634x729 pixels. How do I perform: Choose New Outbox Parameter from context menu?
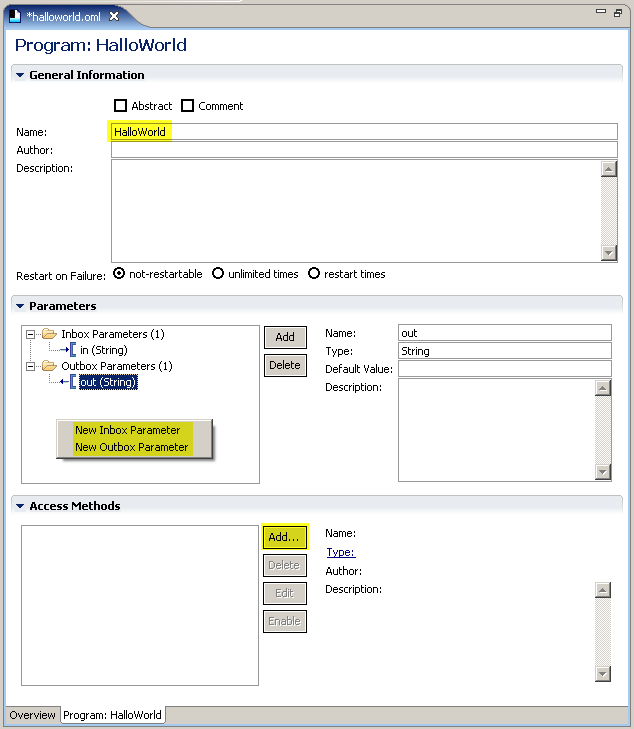(132, 447)
